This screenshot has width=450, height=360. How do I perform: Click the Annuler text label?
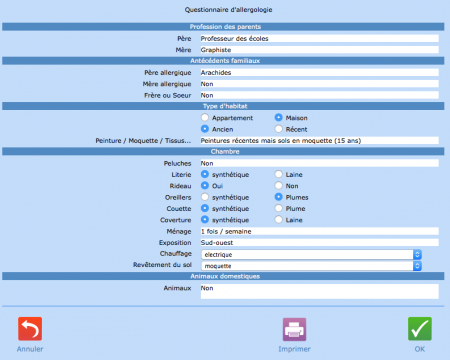(30, 349)
